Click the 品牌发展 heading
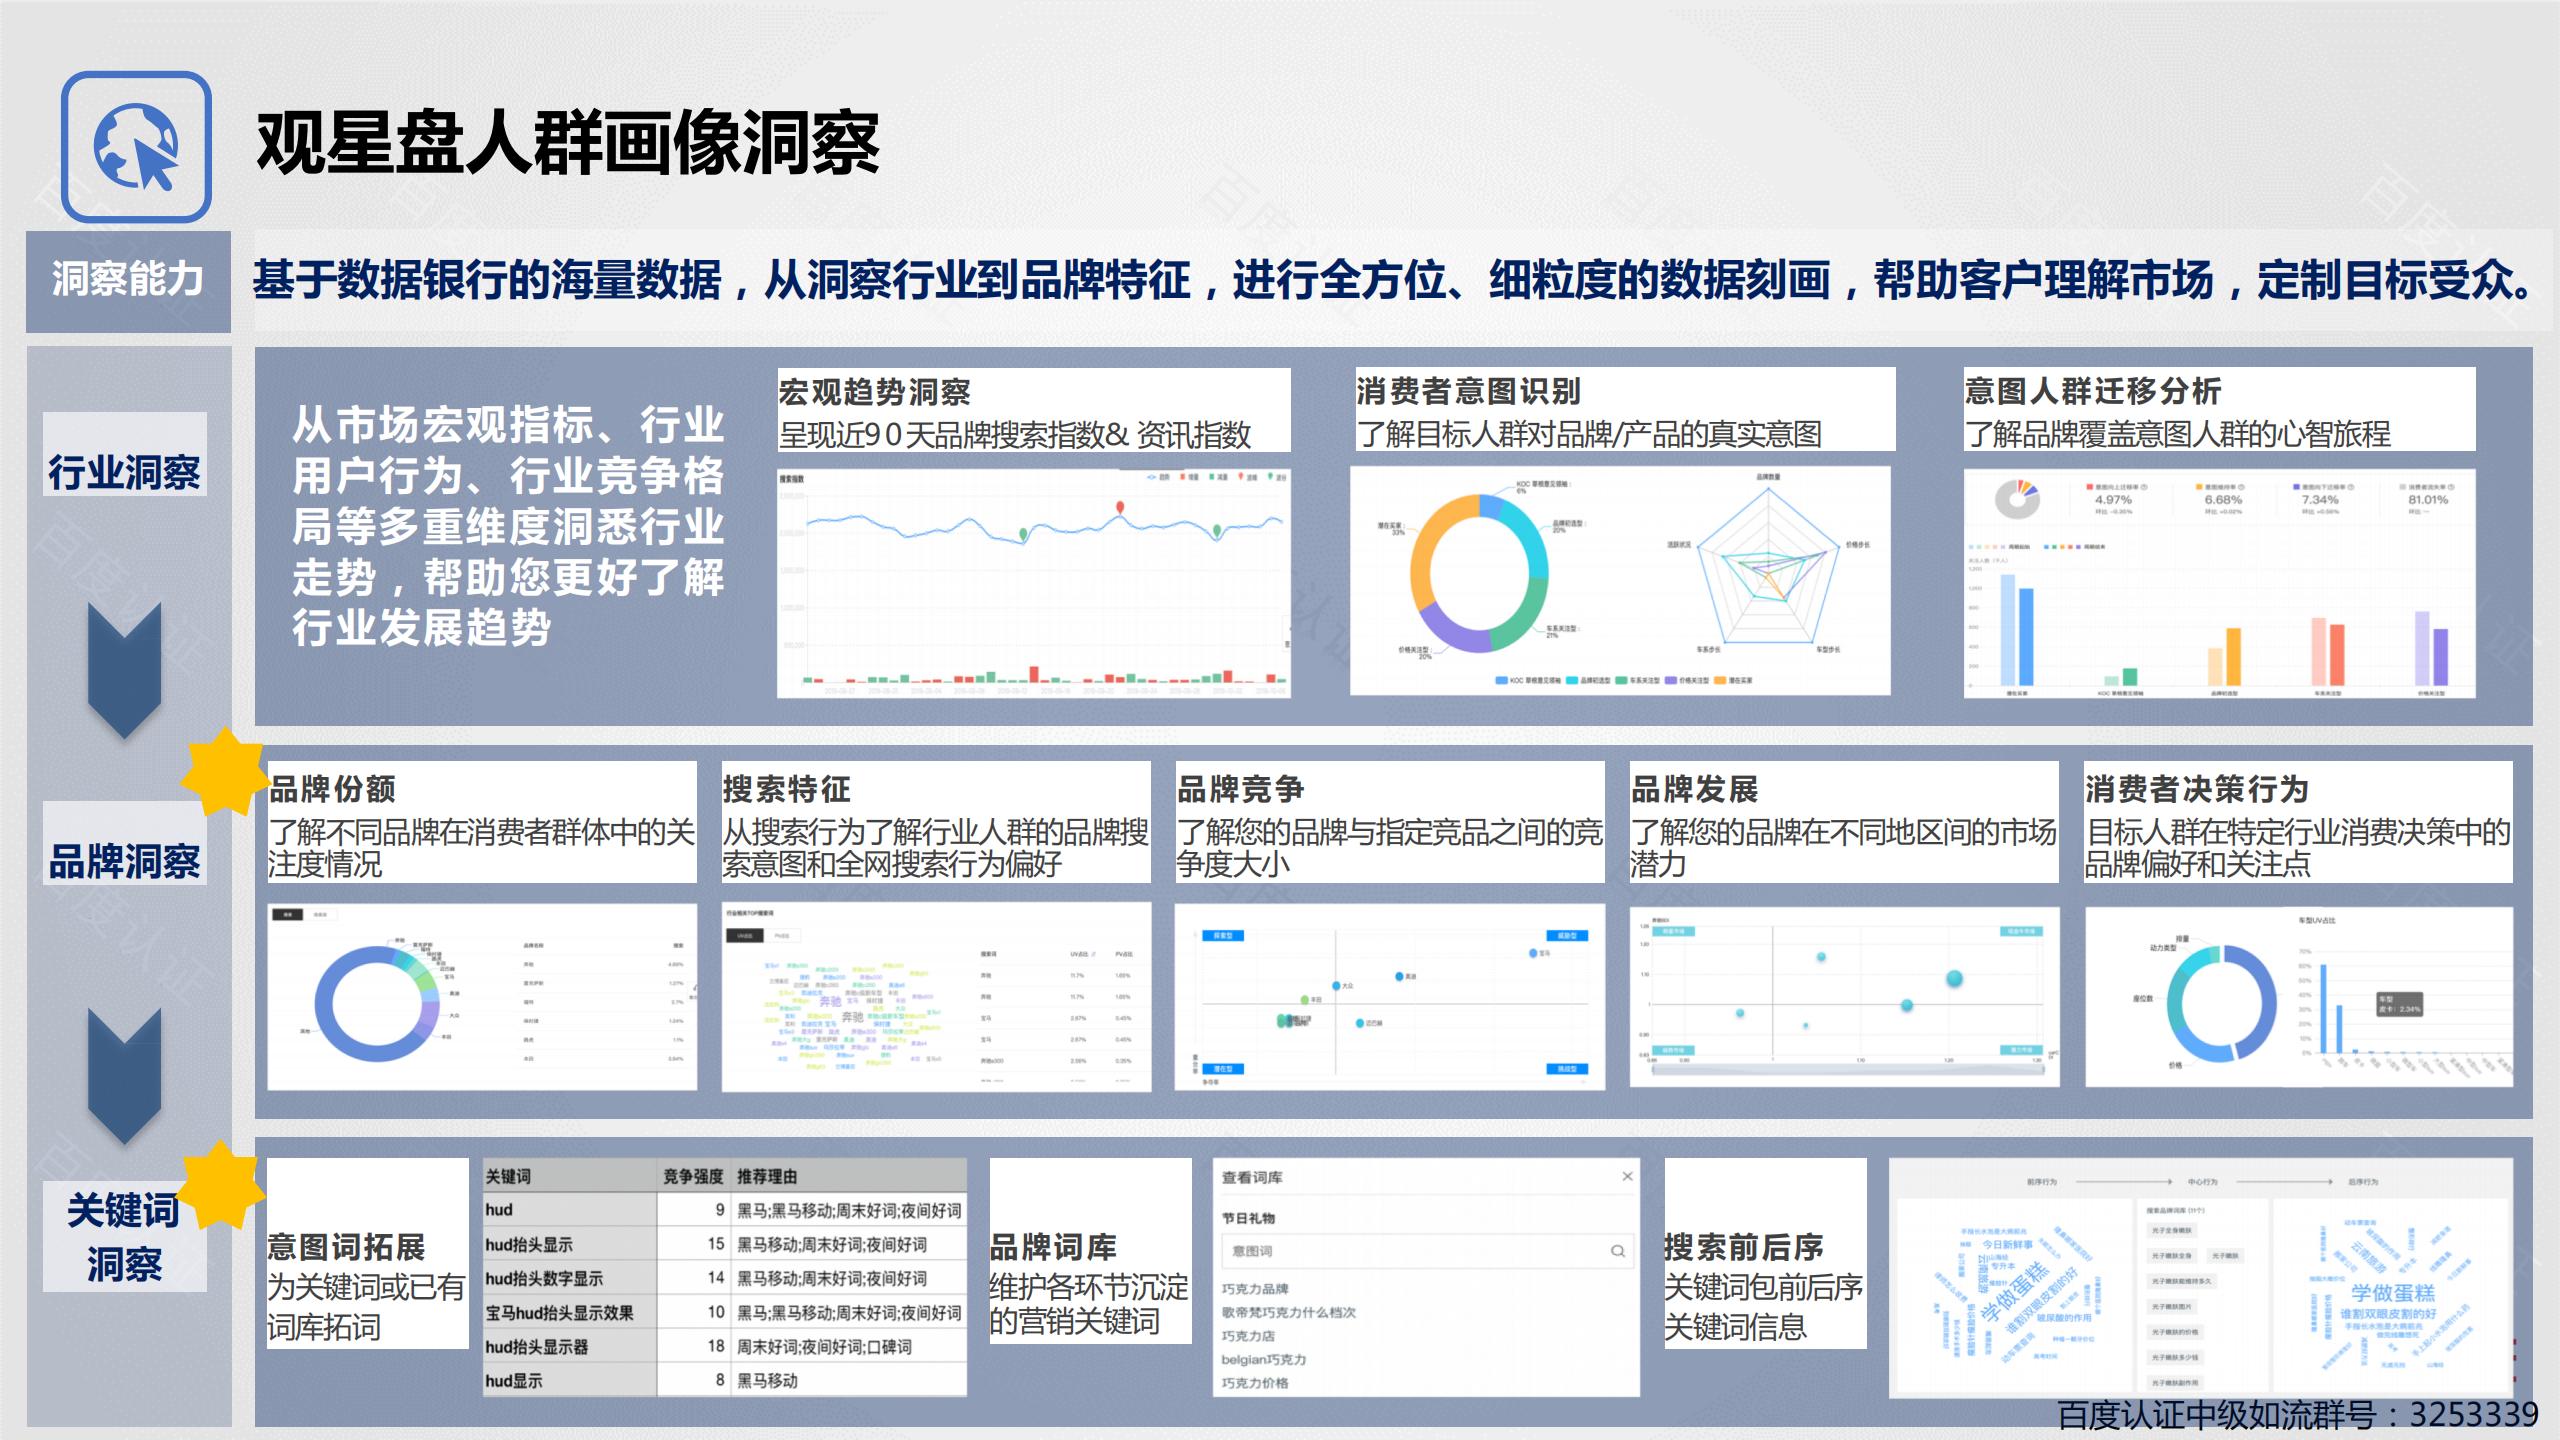The width and height of the screenshot is (2560, 1440). click(x=1694, y=789)
